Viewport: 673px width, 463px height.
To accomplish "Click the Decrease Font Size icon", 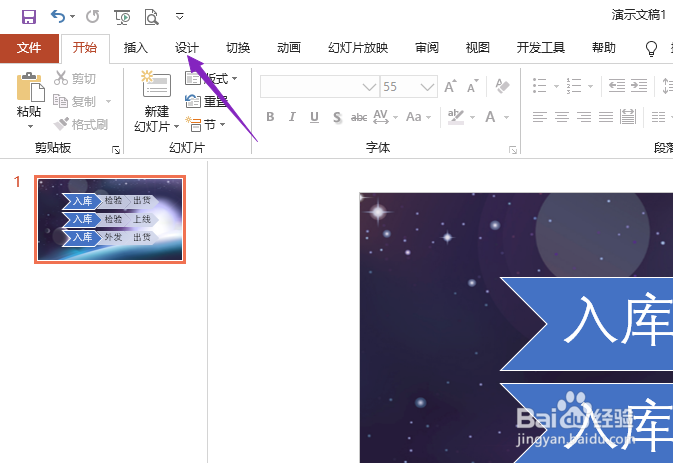I will click(x=473, y=87).
